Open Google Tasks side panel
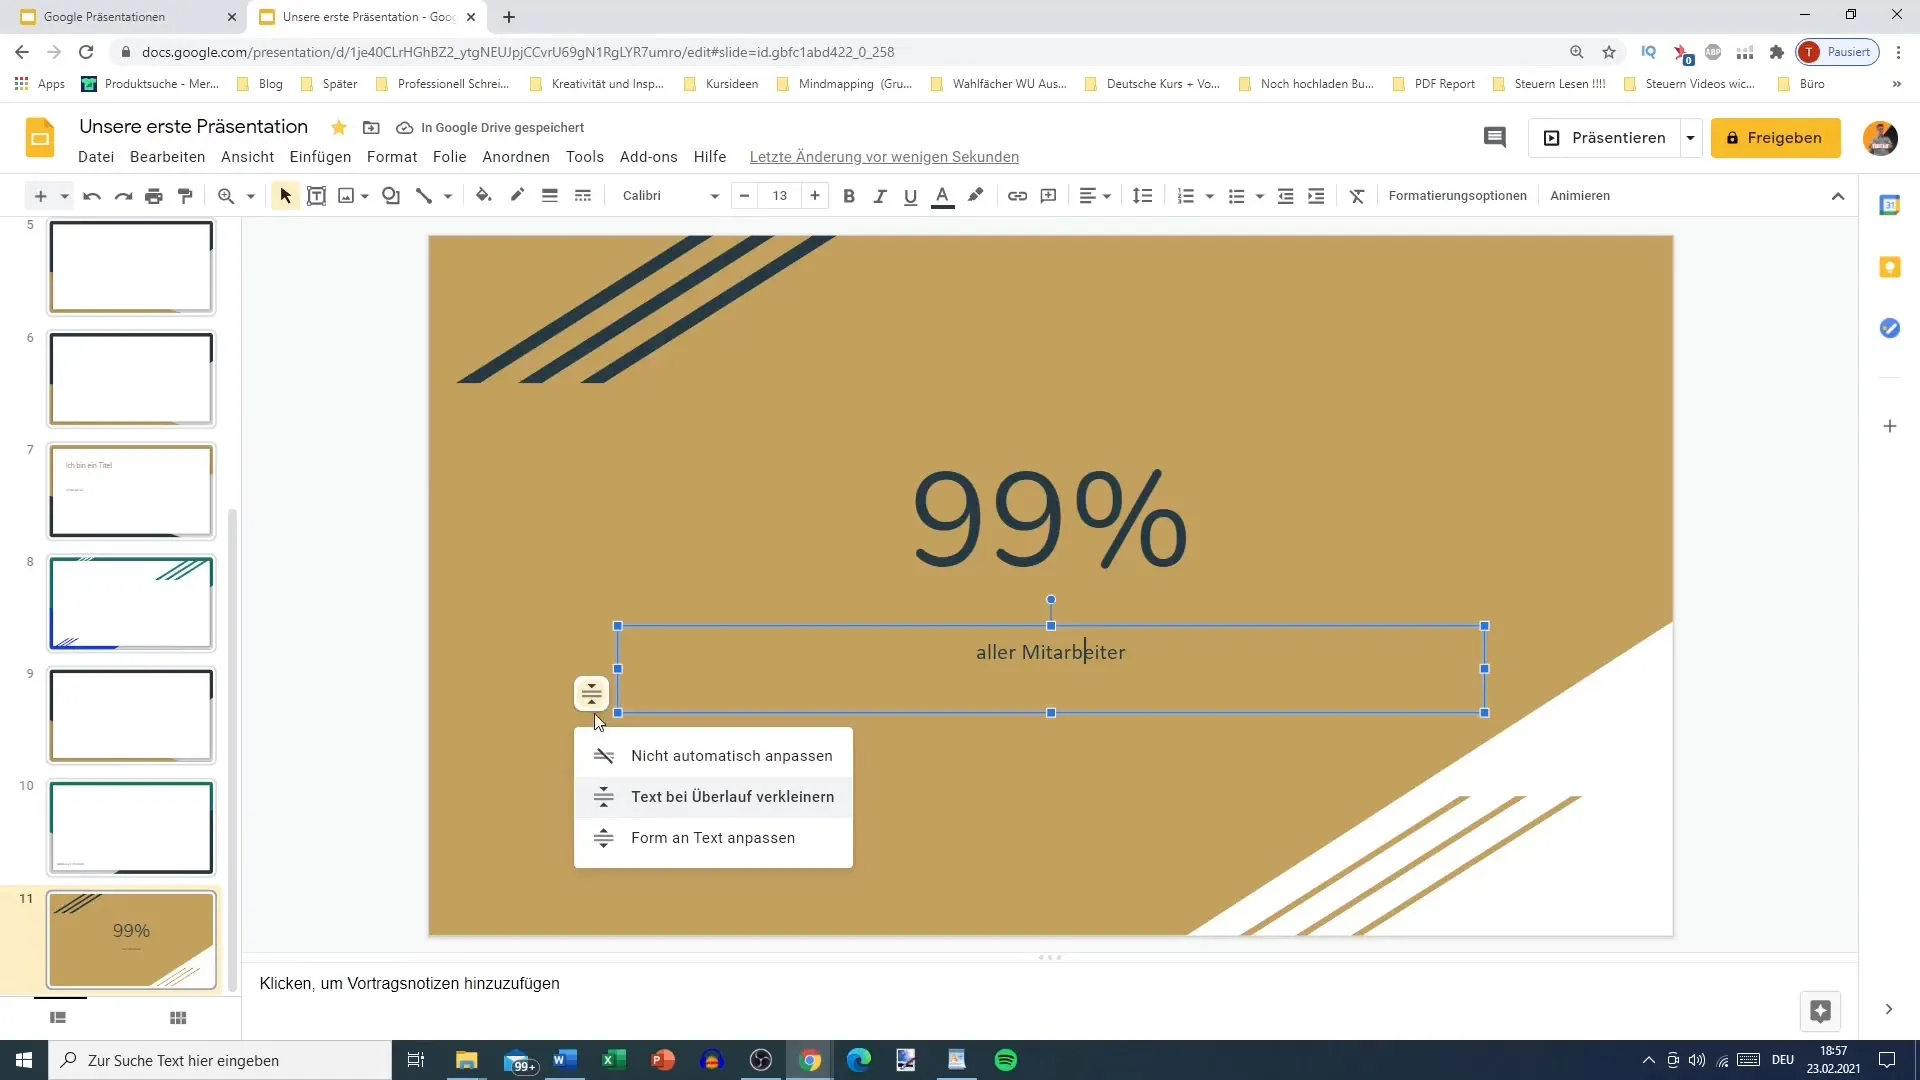 tap(1889, 328)
